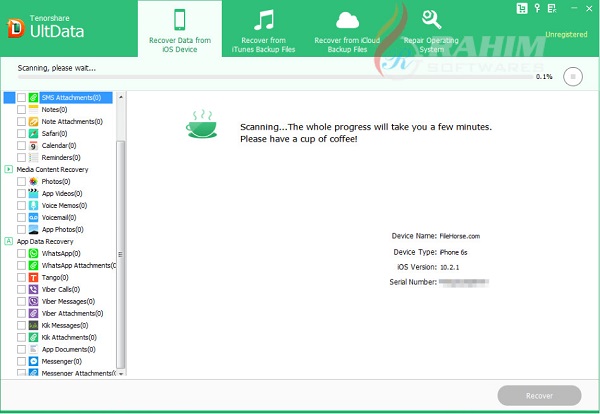Screen dimensions: 600x414
Task: Click the shopping cart purchase icon
Action: [x=522, y=8]
